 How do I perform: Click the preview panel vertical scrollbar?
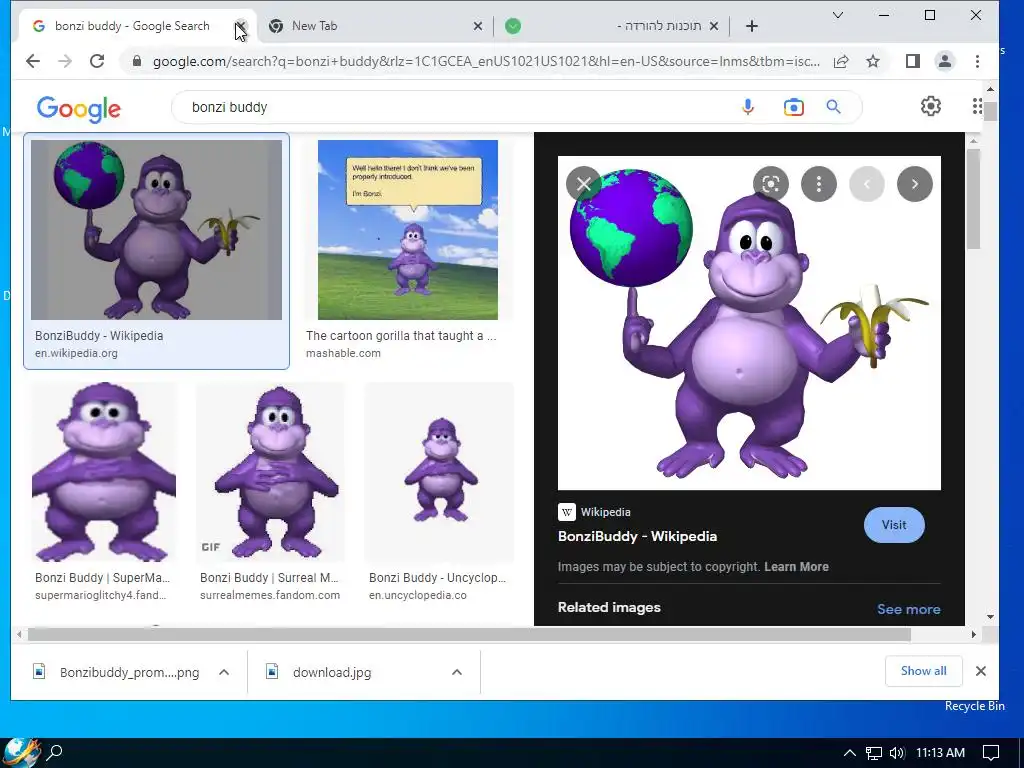973,199
